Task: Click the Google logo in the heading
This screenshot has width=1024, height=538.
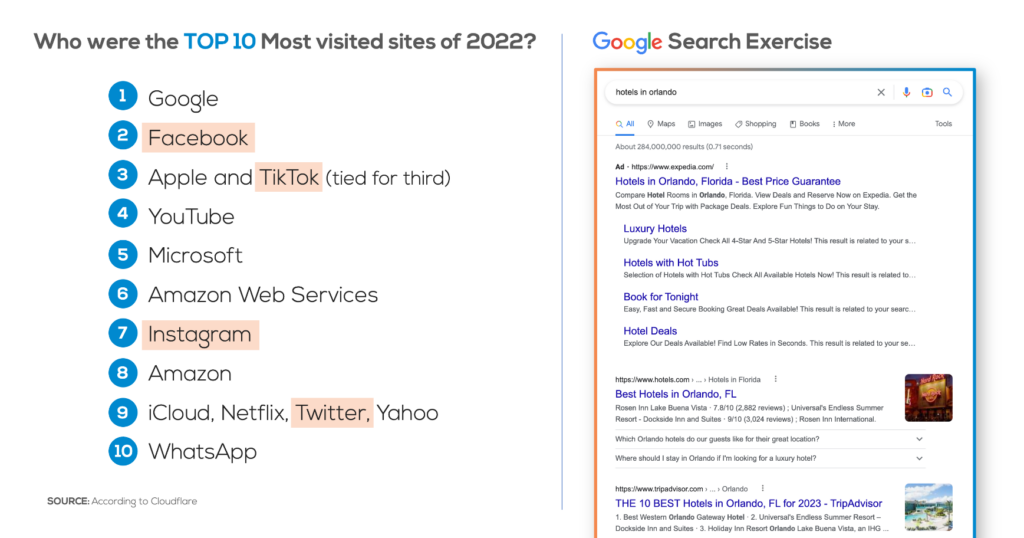Action: tap(627, 42)
